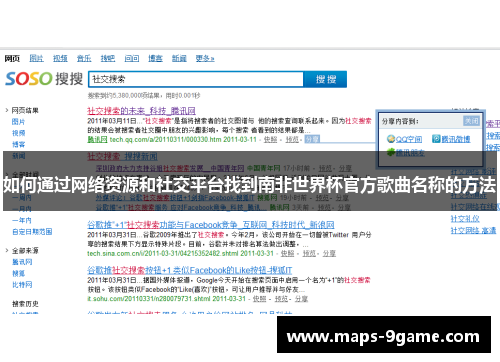Filter source by 比特网
500x362 pixels.
pyautogui.click(x=22, y=285)
